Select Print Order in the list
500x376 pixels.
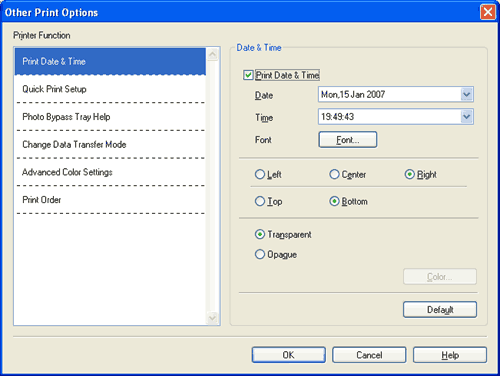pos(110,200)
